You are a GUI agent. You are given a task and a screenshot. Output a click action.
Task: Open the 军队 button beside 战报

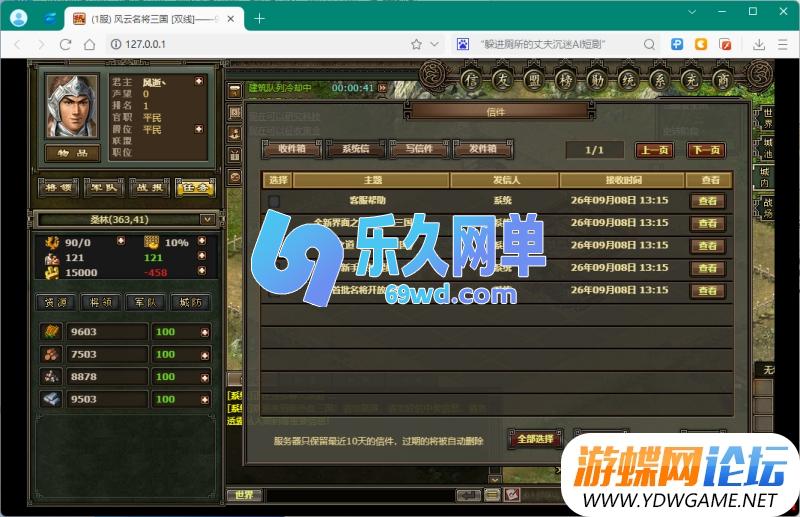104,188
